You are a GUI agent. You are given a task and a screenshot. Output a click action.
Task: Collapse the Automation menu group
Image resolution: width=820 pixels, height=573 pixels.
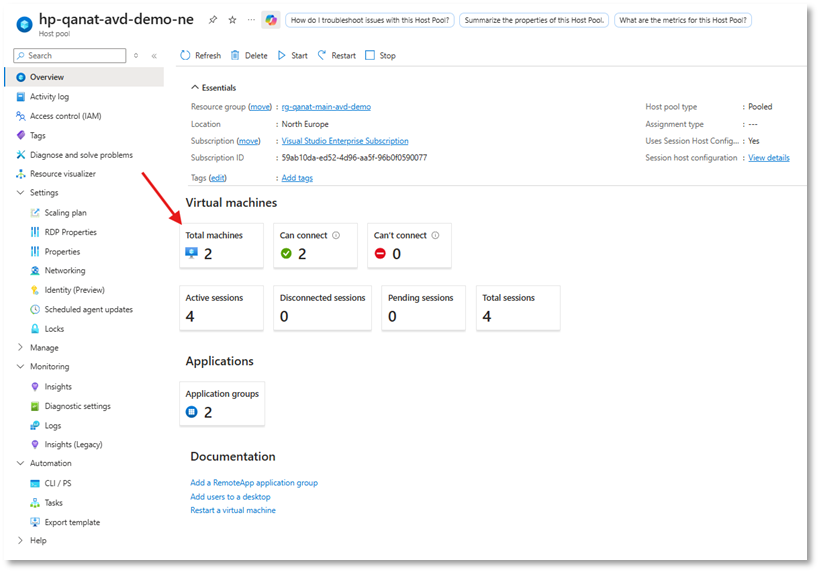click(20, 463)
